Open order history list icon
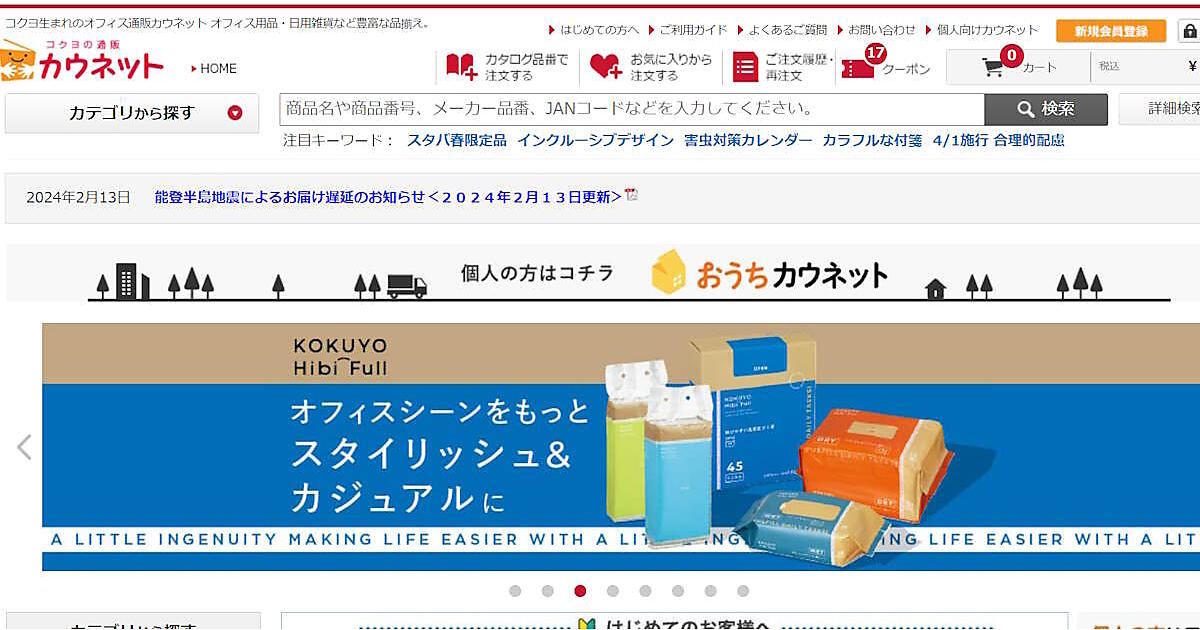The width and height of the screenshot is (1200, 630). pos(746,67)
